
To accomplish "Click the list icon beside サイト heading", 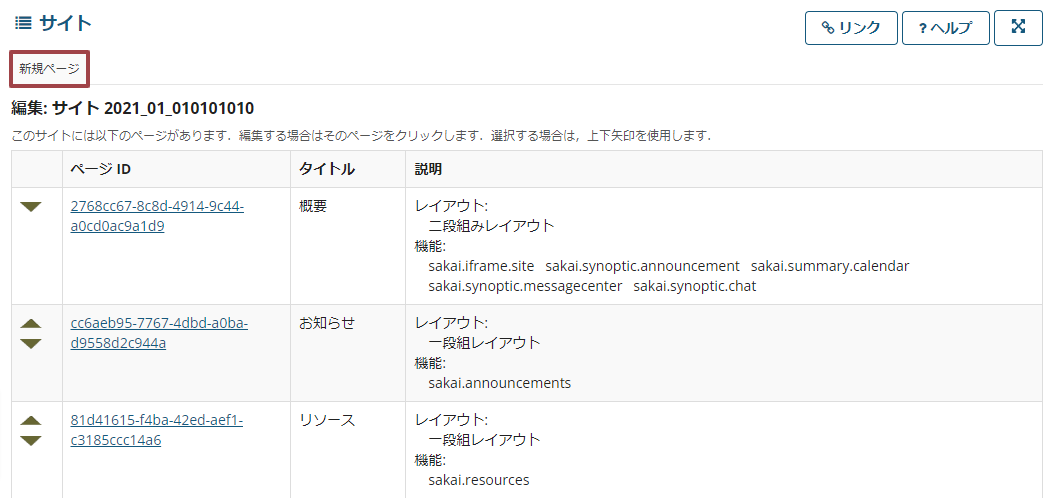I will tap(23, 23).
